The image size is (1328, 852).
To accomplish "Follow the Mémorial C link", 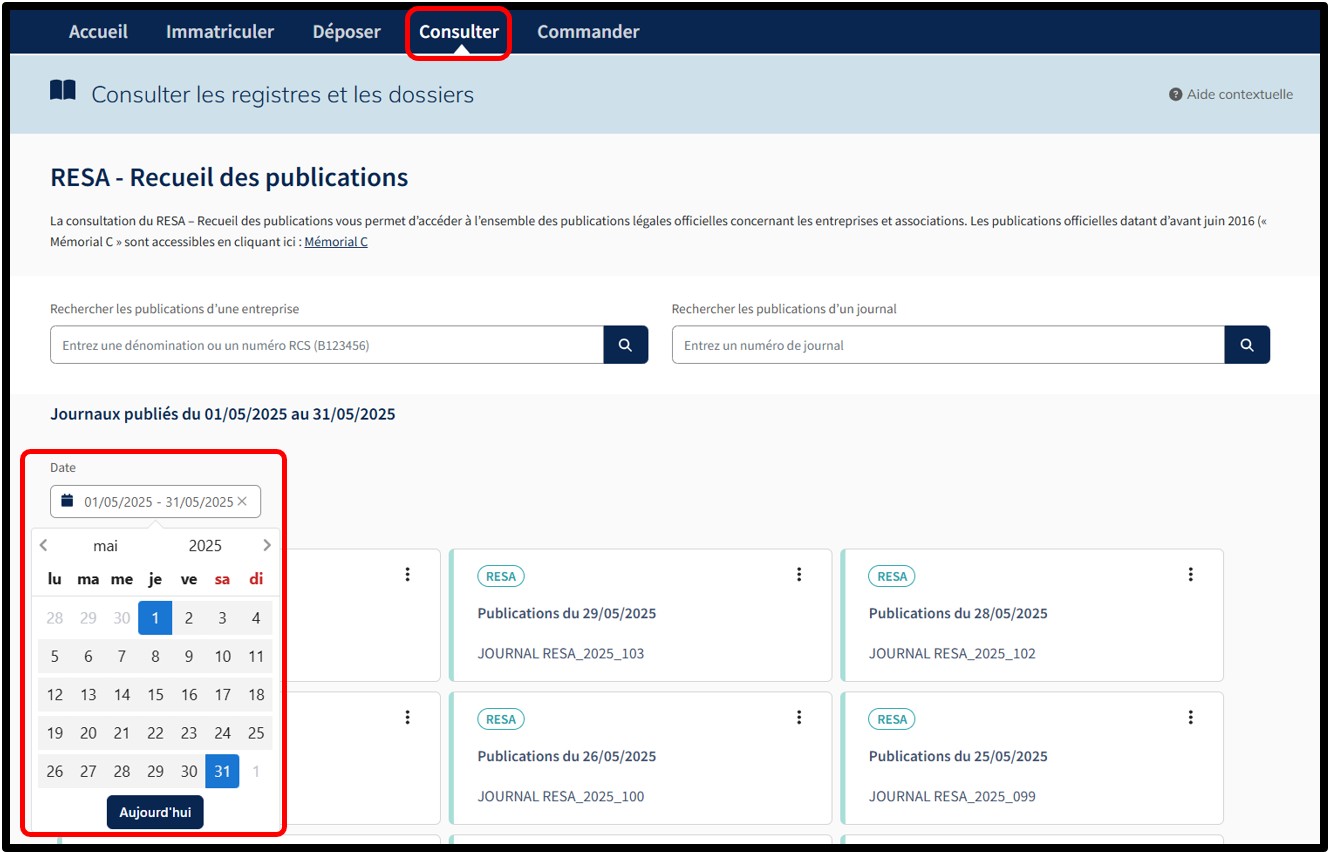I will [x=335, y=242].
